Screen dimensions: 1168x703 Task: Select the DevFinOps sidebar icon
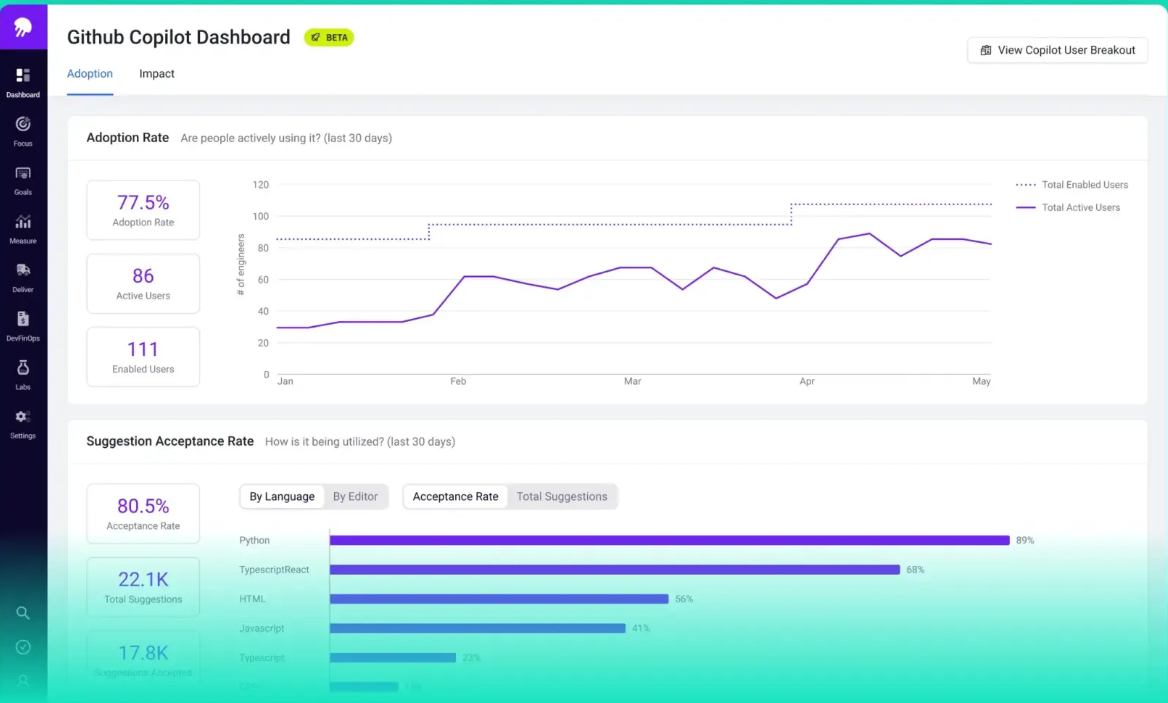pyautogui.click(x=22, y=324)
